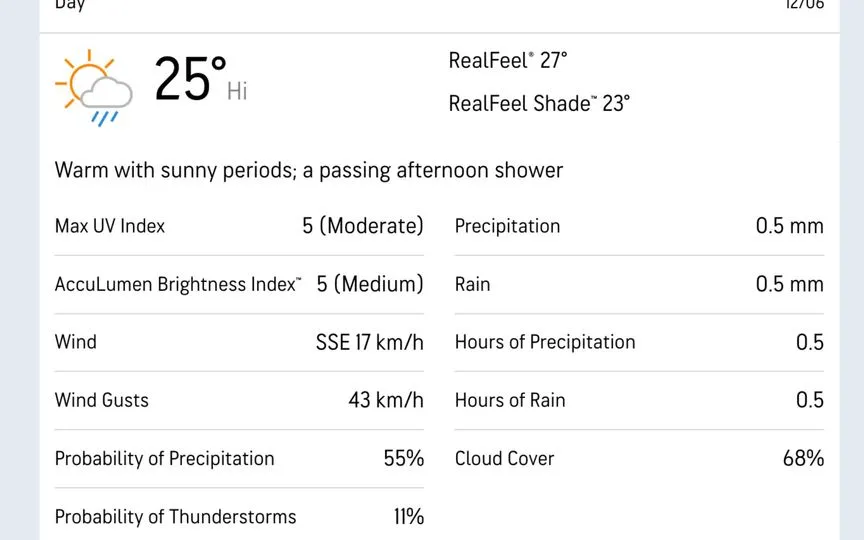The width and height of the screenshot is (864, 540).
Task: Click the 5 (Moderate) UV value
Action: point(363,226)
